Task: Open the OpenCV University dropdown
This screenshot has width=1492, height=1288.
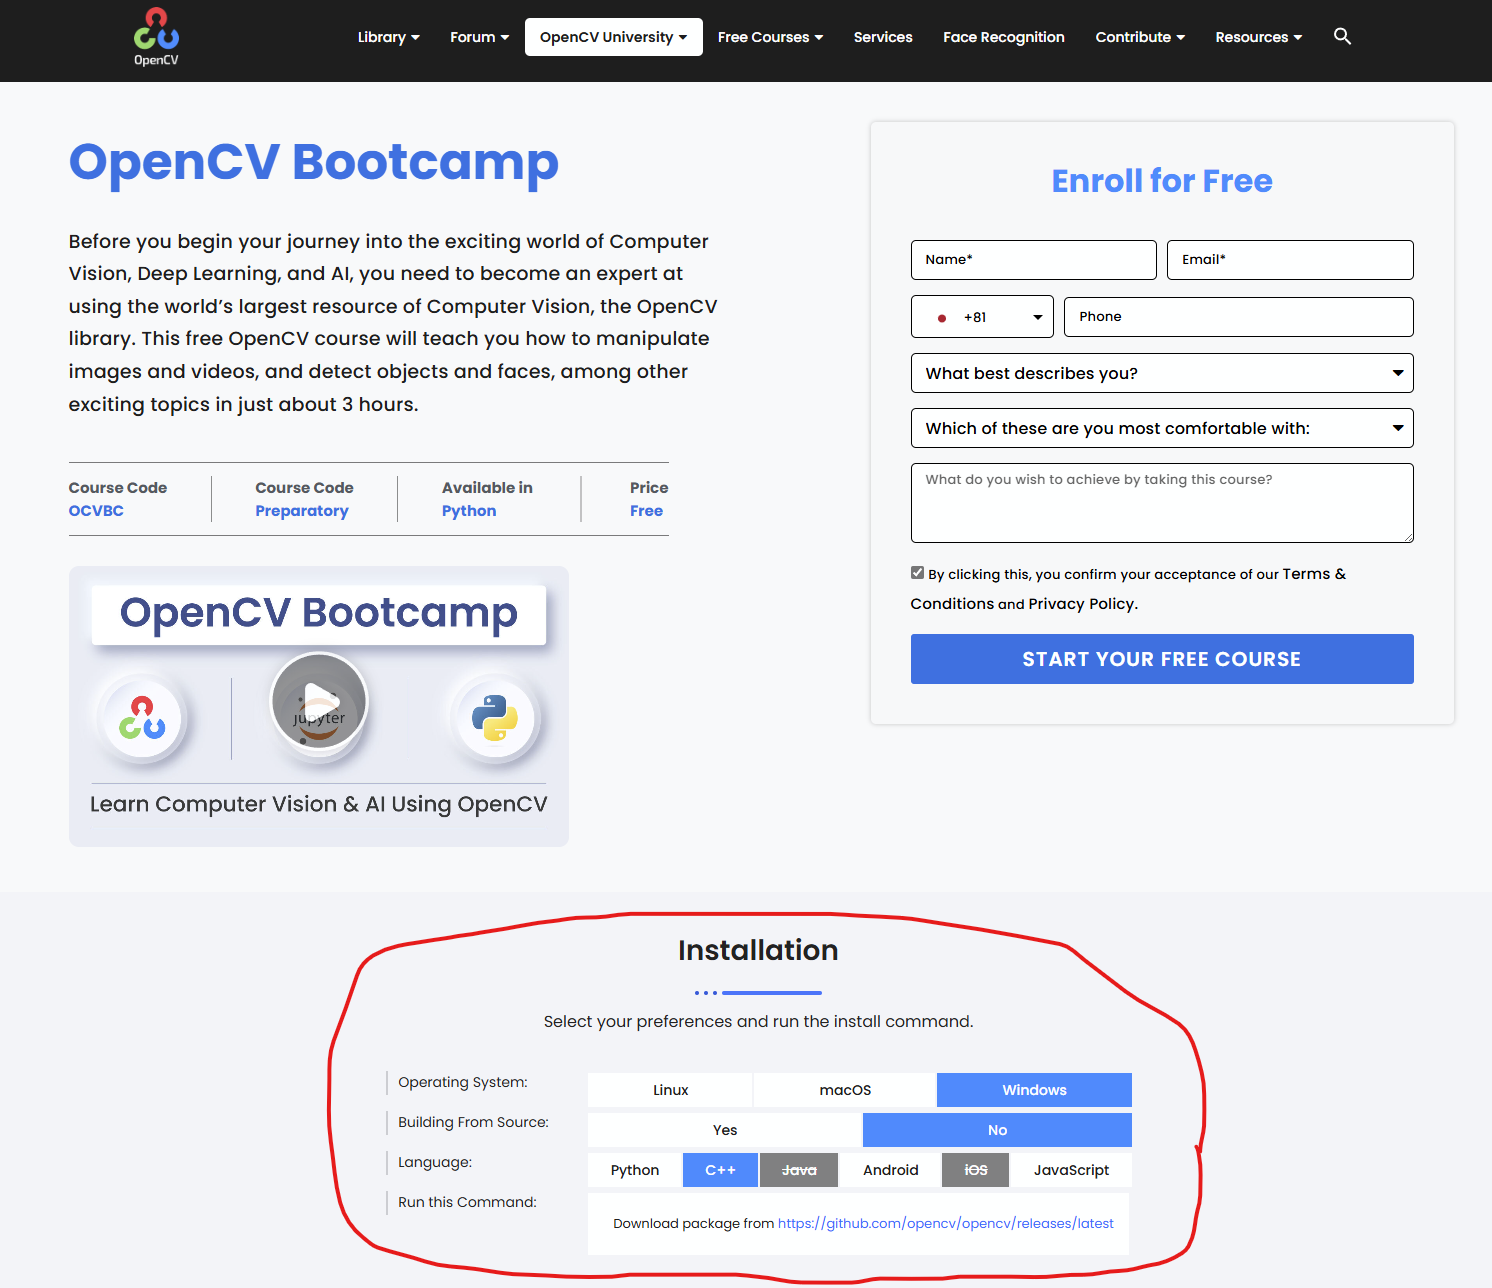Action: 613,37
